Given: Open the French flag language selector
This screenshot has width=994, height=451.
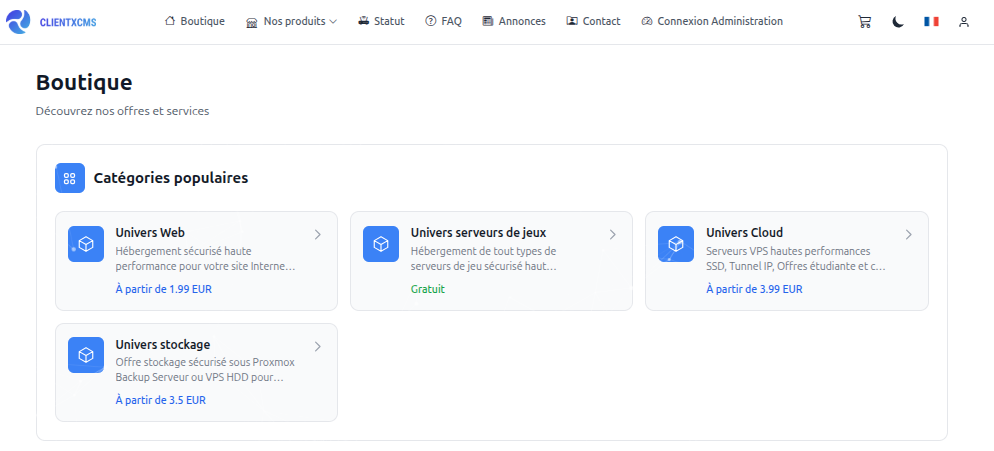Looking at the screenshot, I should (931, 21).
